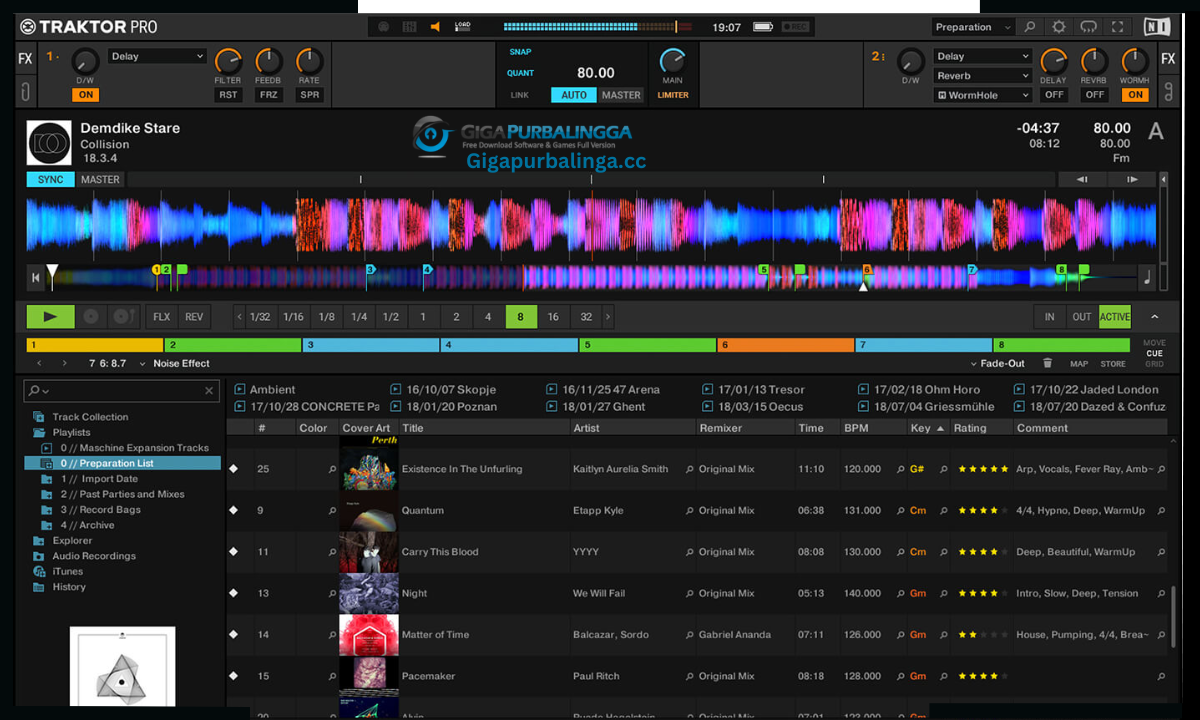Adjust the MAIN volume knob
The image size is (1200, 720).
[x=672, y=60]
